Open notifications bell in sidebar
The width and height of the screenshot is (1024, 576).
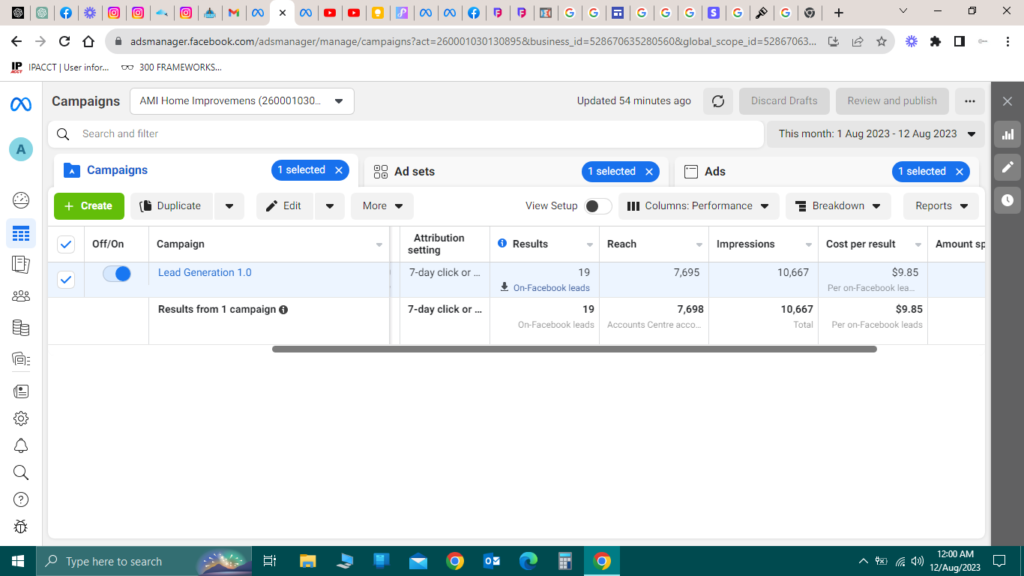[21, 446]
